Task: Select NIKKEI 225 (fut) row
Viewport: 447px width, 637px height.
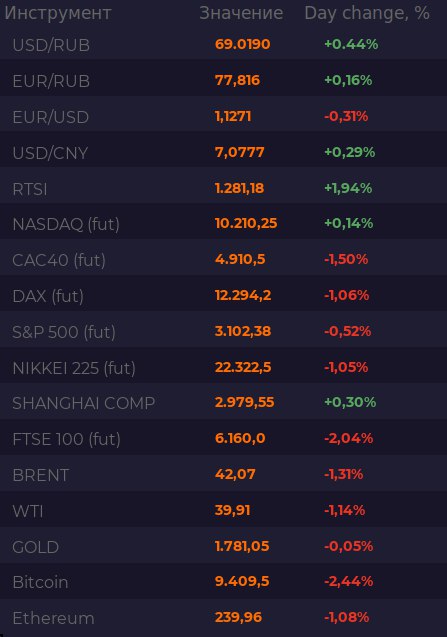Action: click(224, 368)
